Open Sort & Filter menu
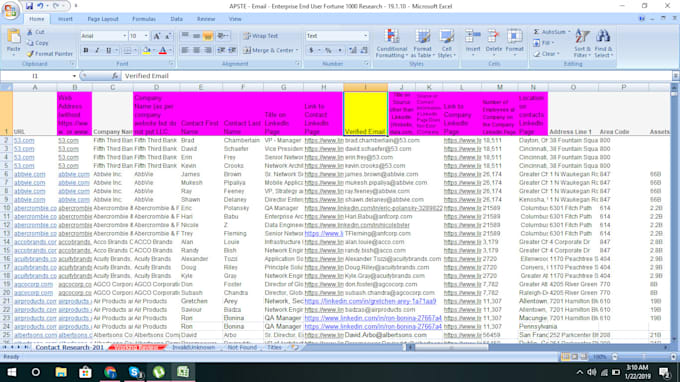The width and height of the screenshot is (680, 382). 582,43
